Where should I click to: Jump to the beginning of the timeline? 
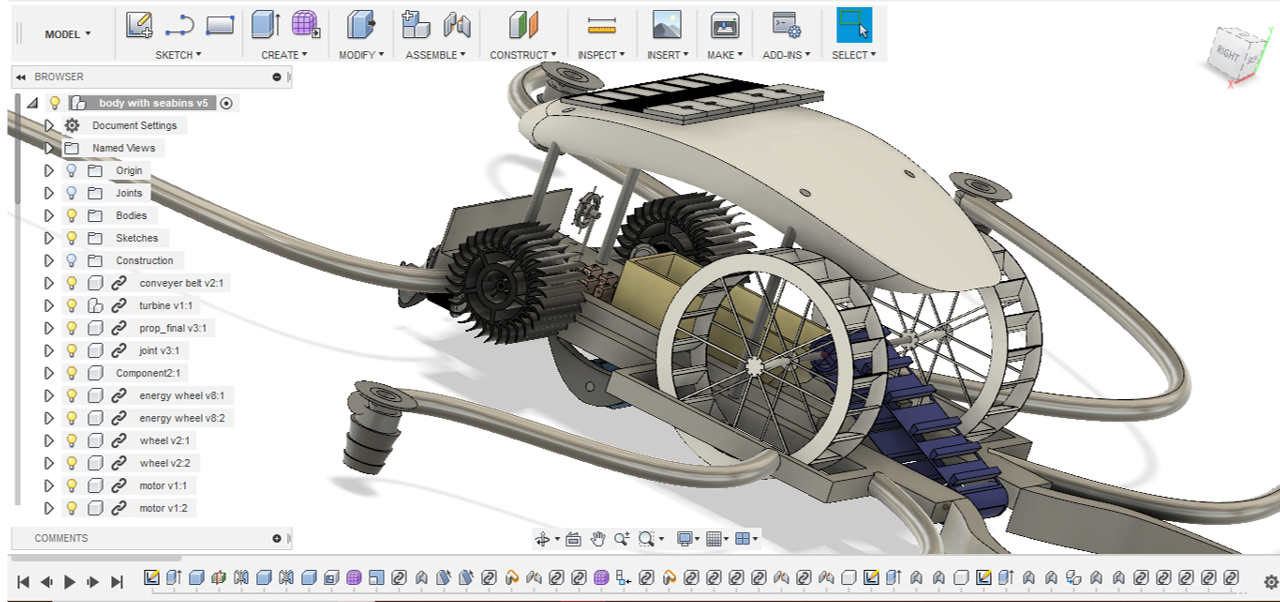23,581
